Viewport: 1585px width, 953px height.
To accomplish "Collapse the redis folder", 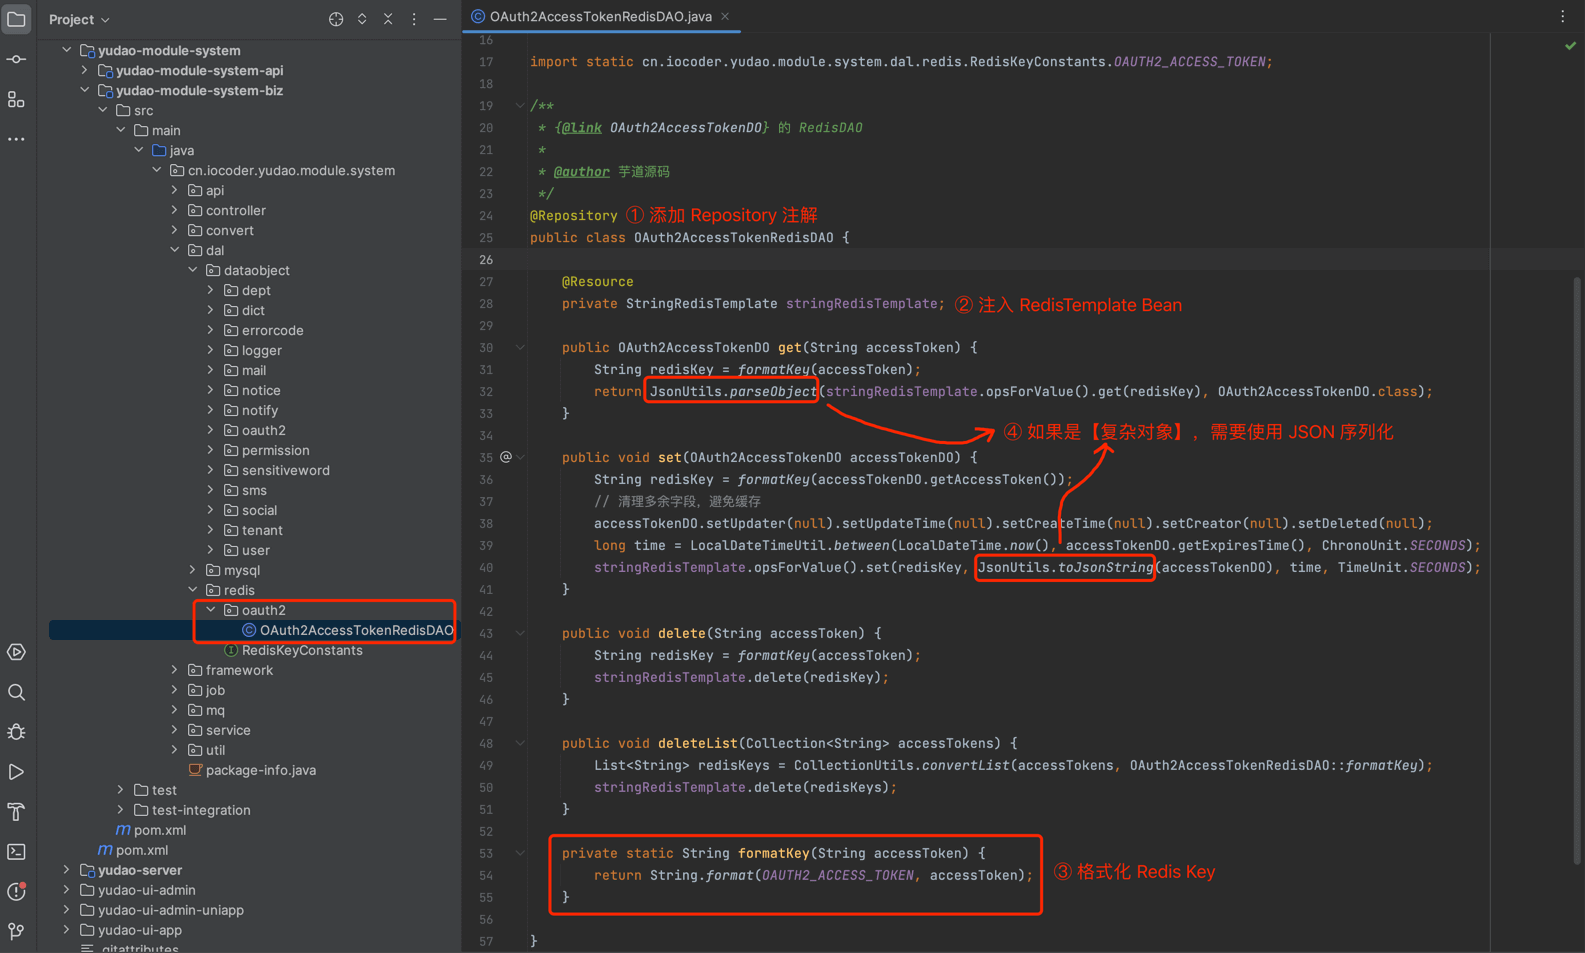I will [x=193, y=590].
